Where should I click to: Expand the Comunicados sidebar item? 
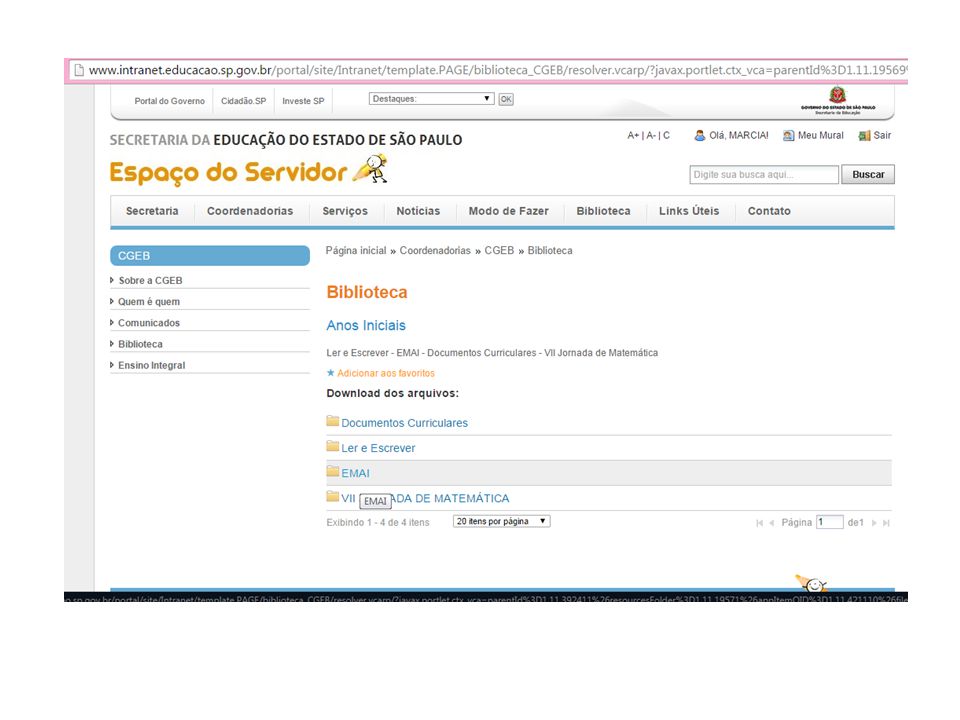[111, 323]
